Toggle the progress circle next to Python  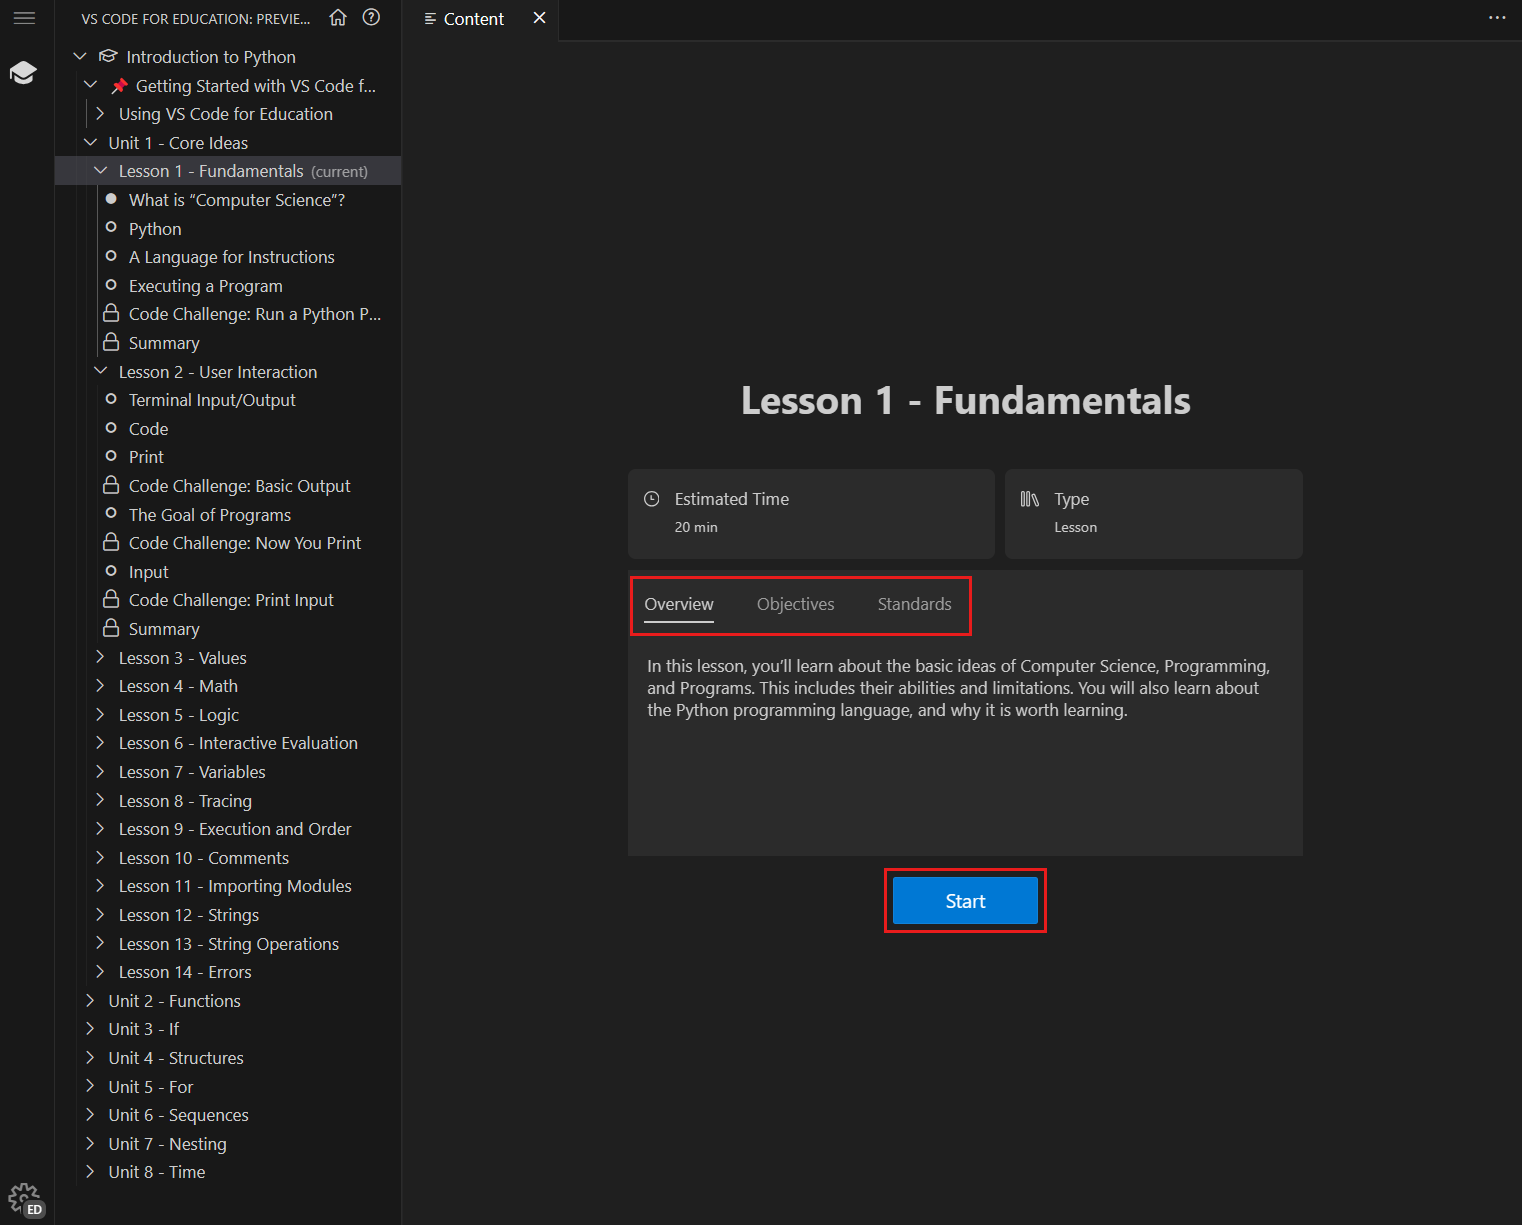(111, 228)
